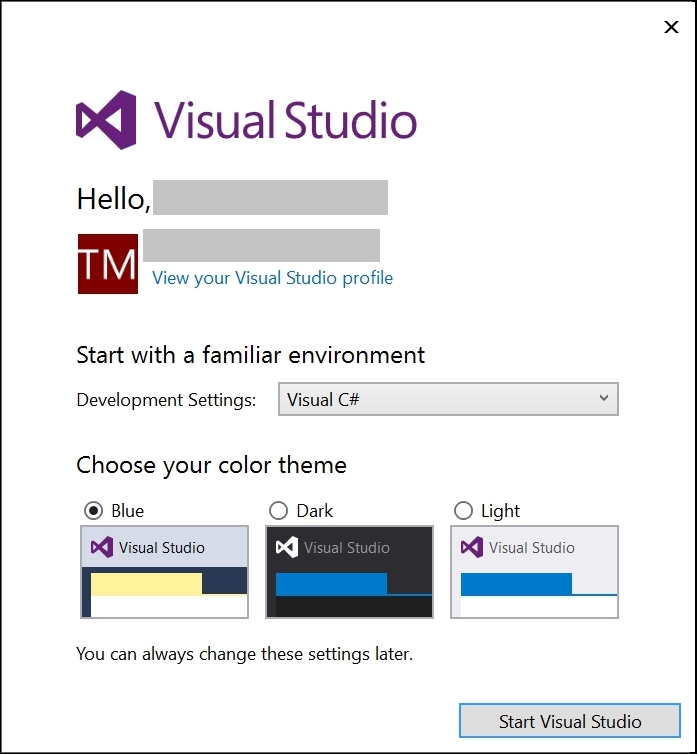Click the TM user avatar tile
Screen dimensions: 697x754
click(108, 264)
